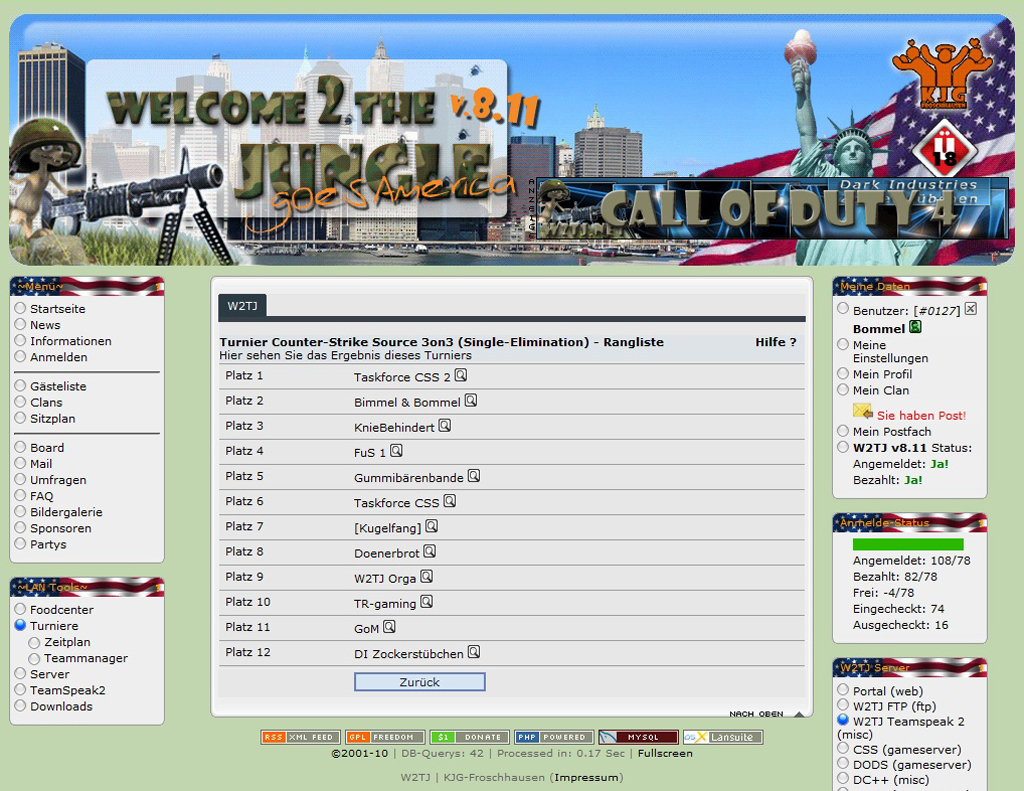The image size is (1024, 791).
Task: Select the Startseite menu entry
Action: point(57,308)
